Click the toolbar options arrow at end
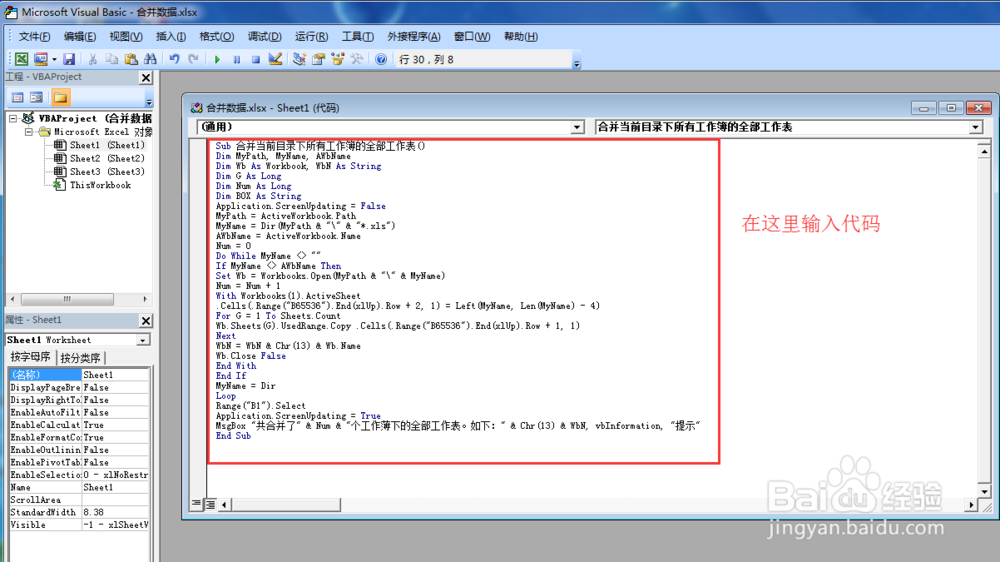 pyautogui.click(x=577, y=64)
